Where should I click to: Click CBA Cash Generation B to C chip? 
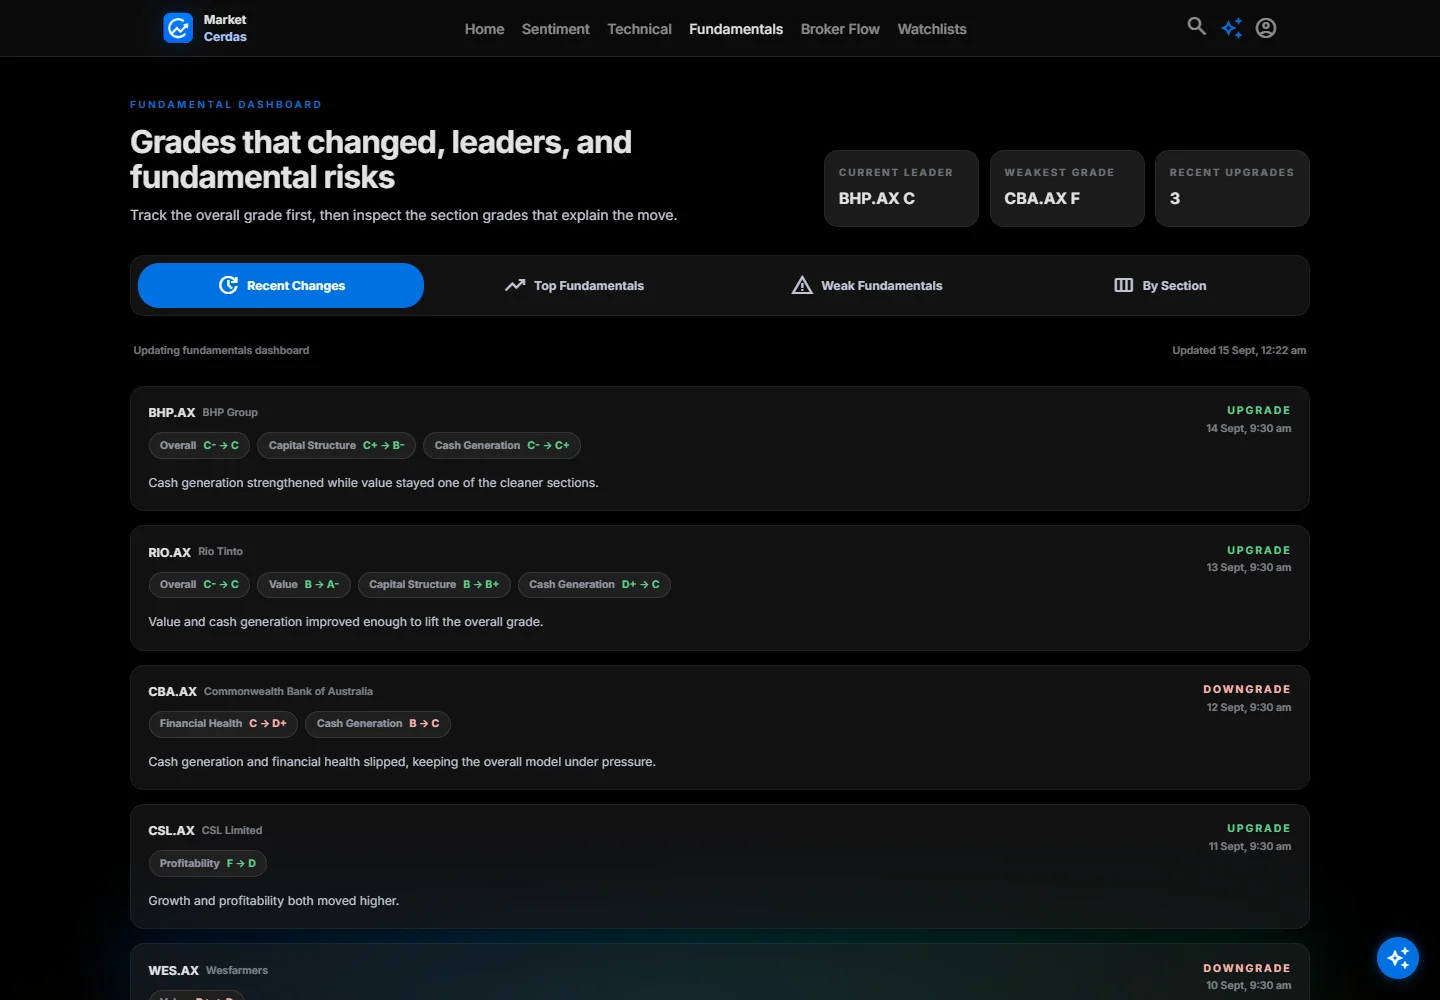(x=378, y=723)
